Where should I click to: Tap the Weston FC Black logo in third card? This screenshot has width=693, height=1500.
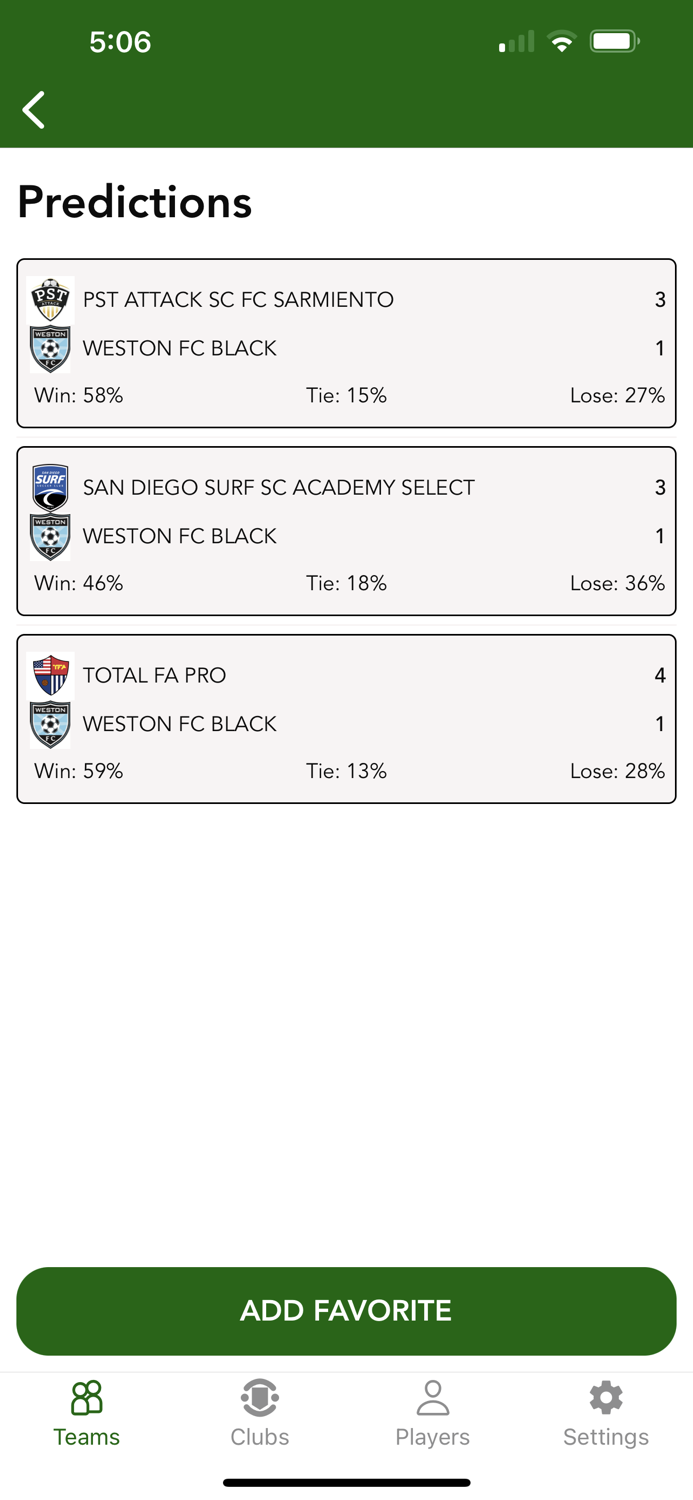pyautogui.click(x=50, y=725)
